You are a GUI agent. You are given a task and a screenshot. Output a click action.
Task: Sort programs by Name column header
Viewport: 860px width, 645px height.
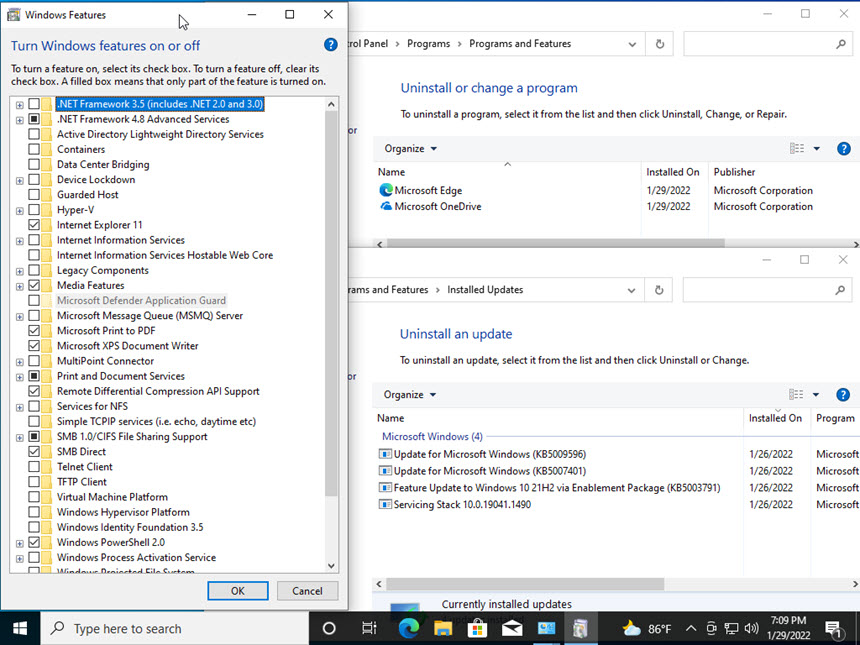click(391, 172)
